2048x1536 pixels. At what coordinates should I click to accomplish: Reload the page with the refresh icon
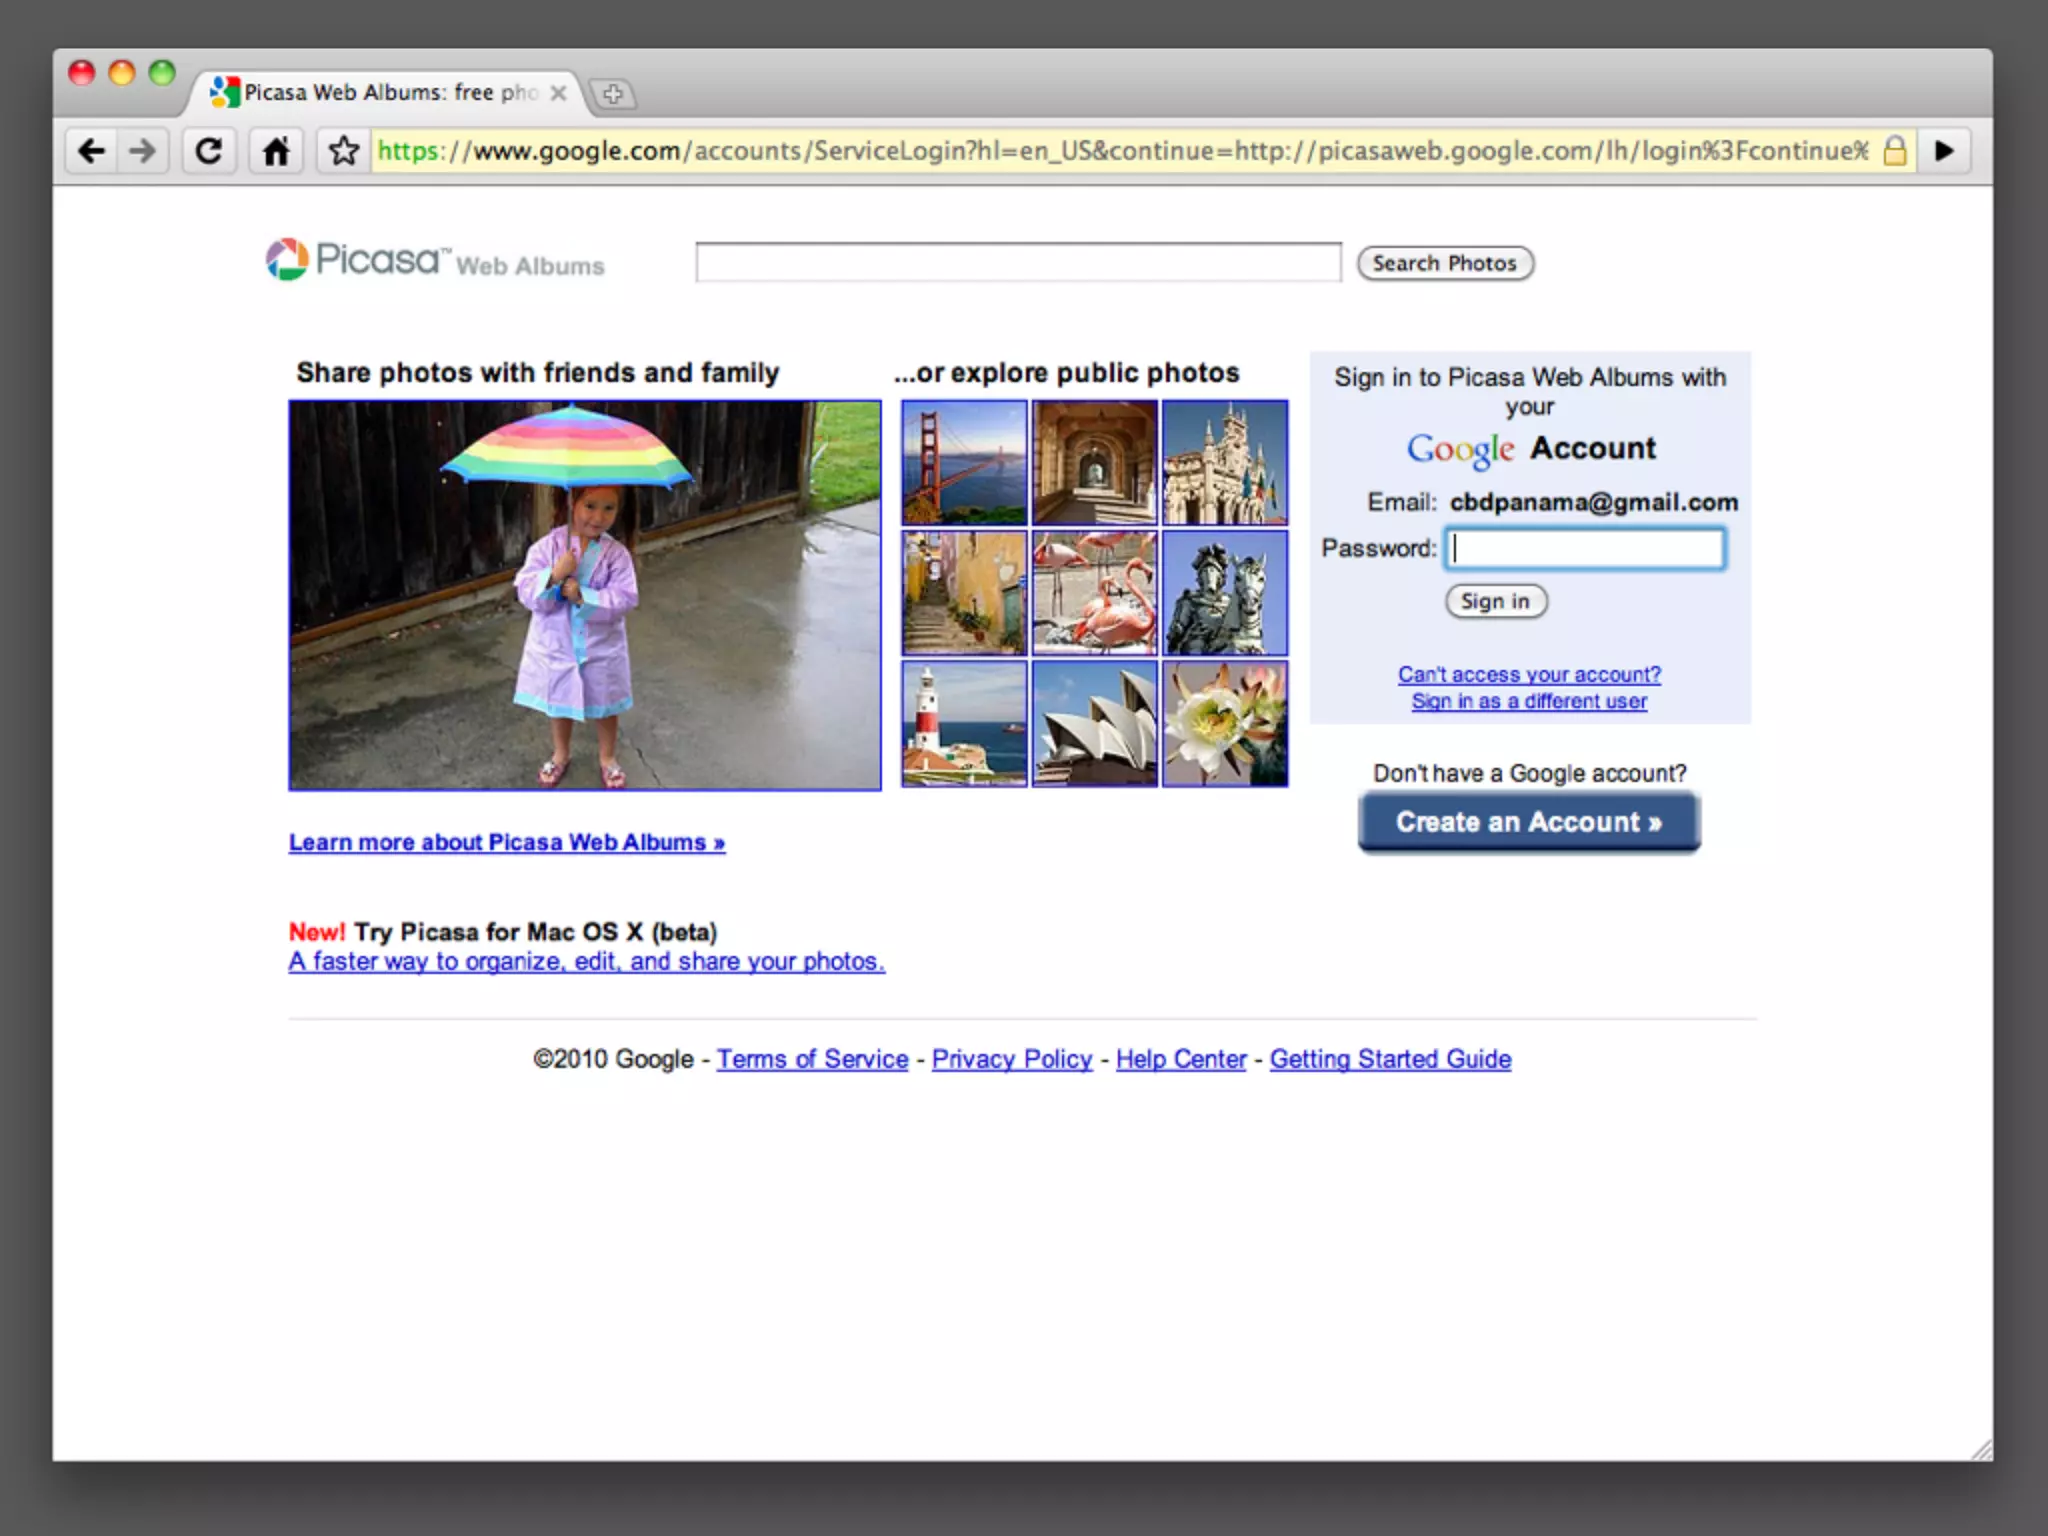pos(209,151)
